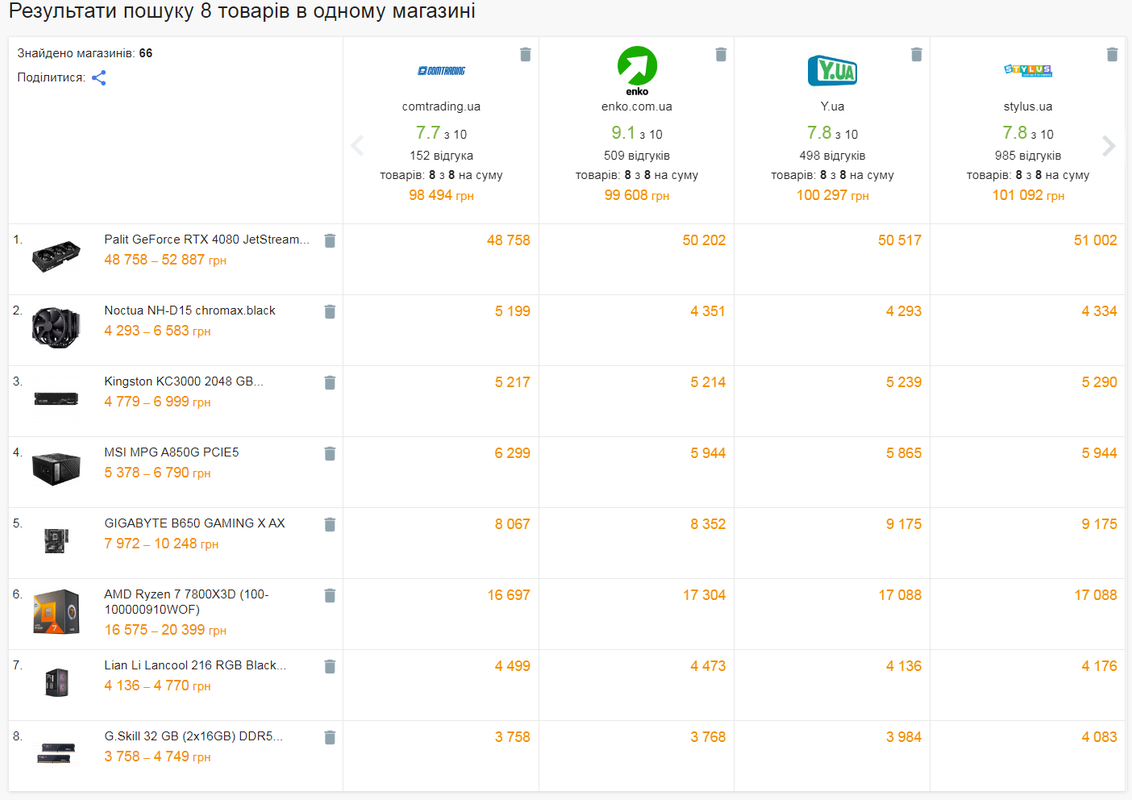The height and width of the screenshot is (800, 1132).
Task: Click price 50 202 in enko column
Action: (704, 240)
